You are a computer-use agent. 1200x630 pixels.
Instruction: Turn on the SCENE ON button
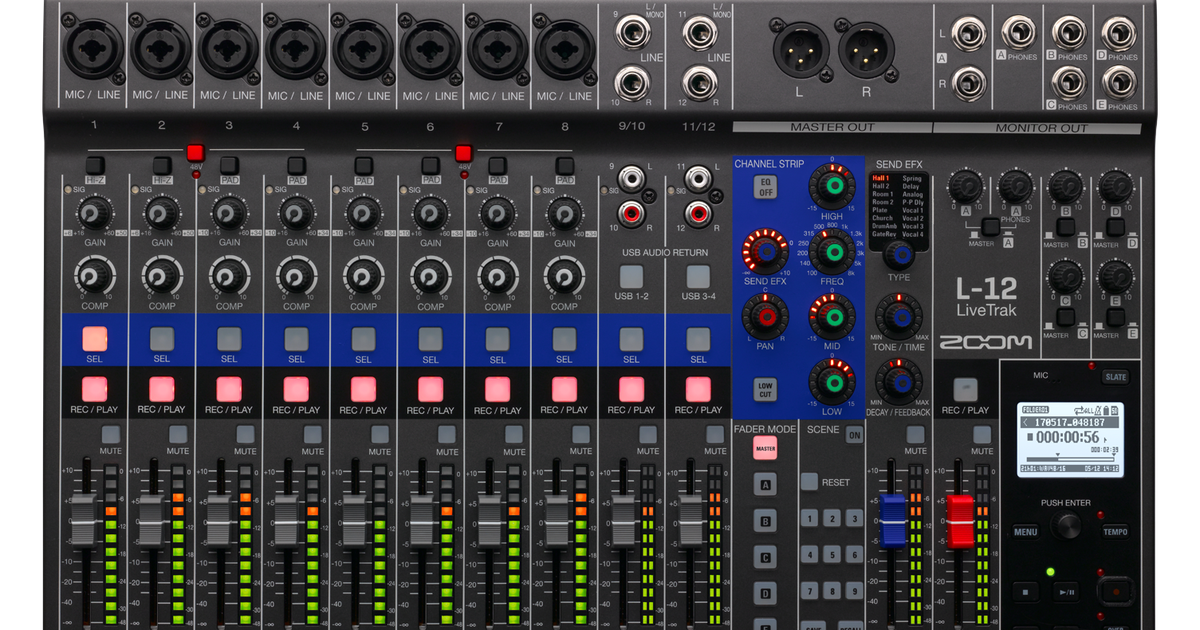click(854, 435)
